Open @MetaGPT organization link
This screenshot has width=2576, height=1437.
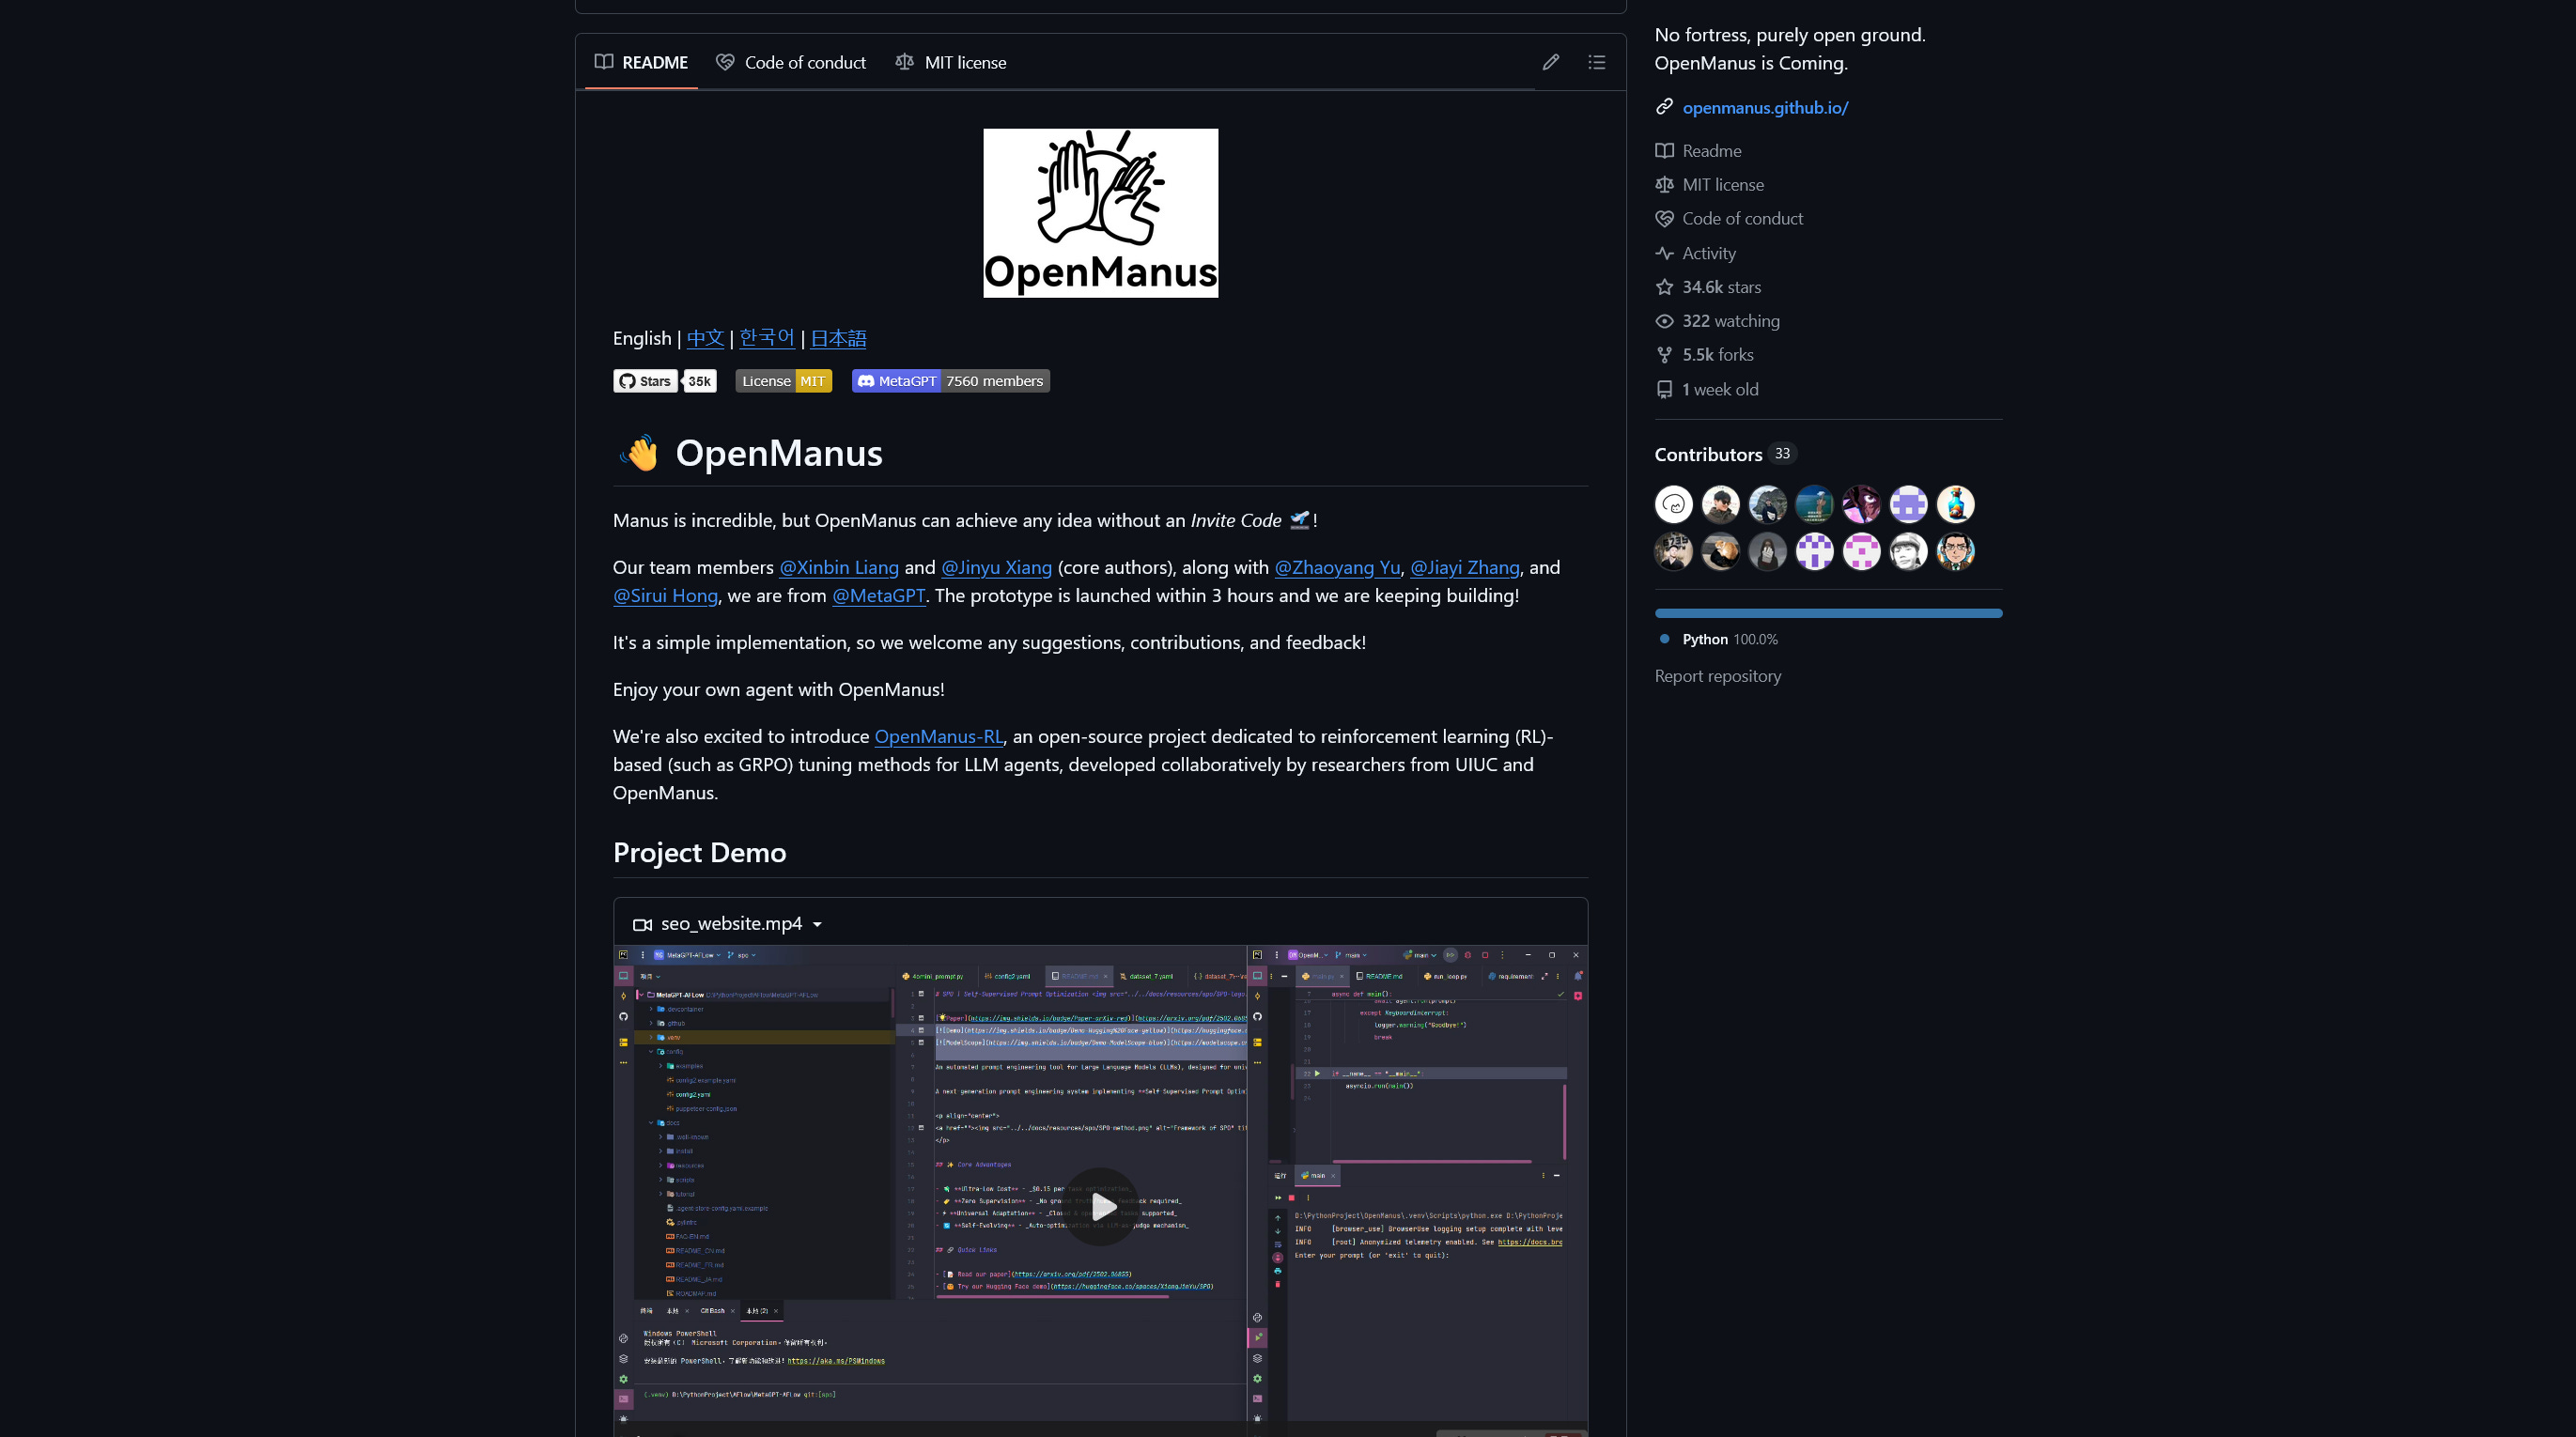click(878, 595)
